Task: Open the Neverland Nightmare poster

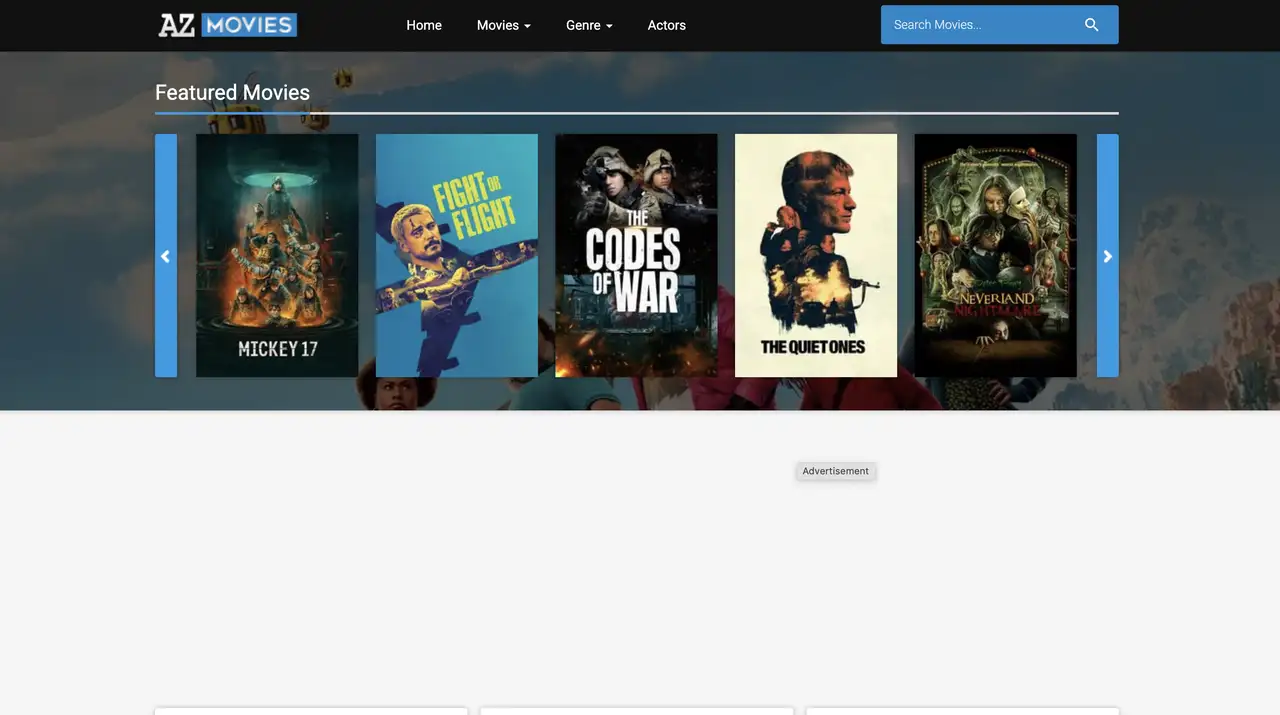Action: click(996, 256)
